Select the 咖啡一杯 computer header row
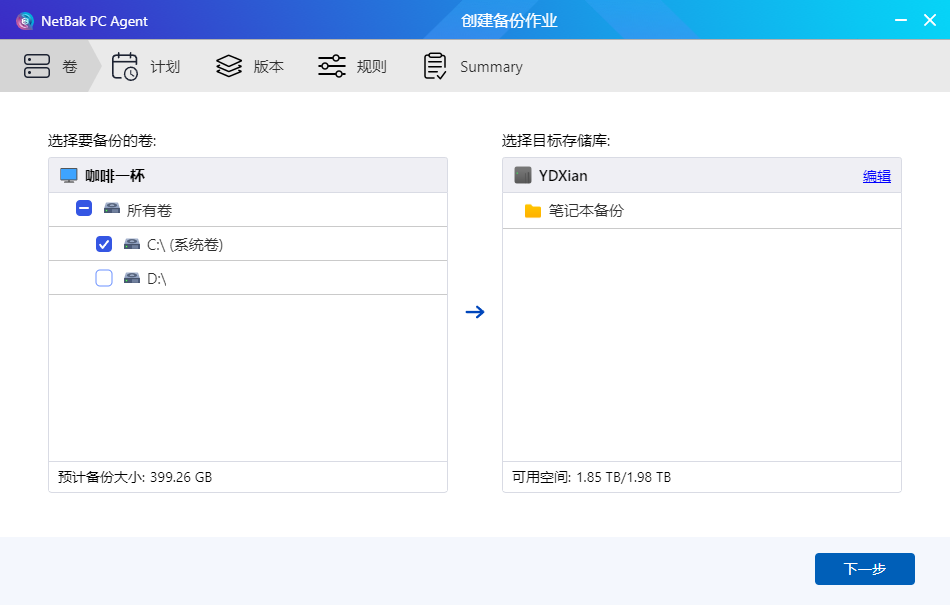This screenshot has width=950, height=605. click(250, 176)
